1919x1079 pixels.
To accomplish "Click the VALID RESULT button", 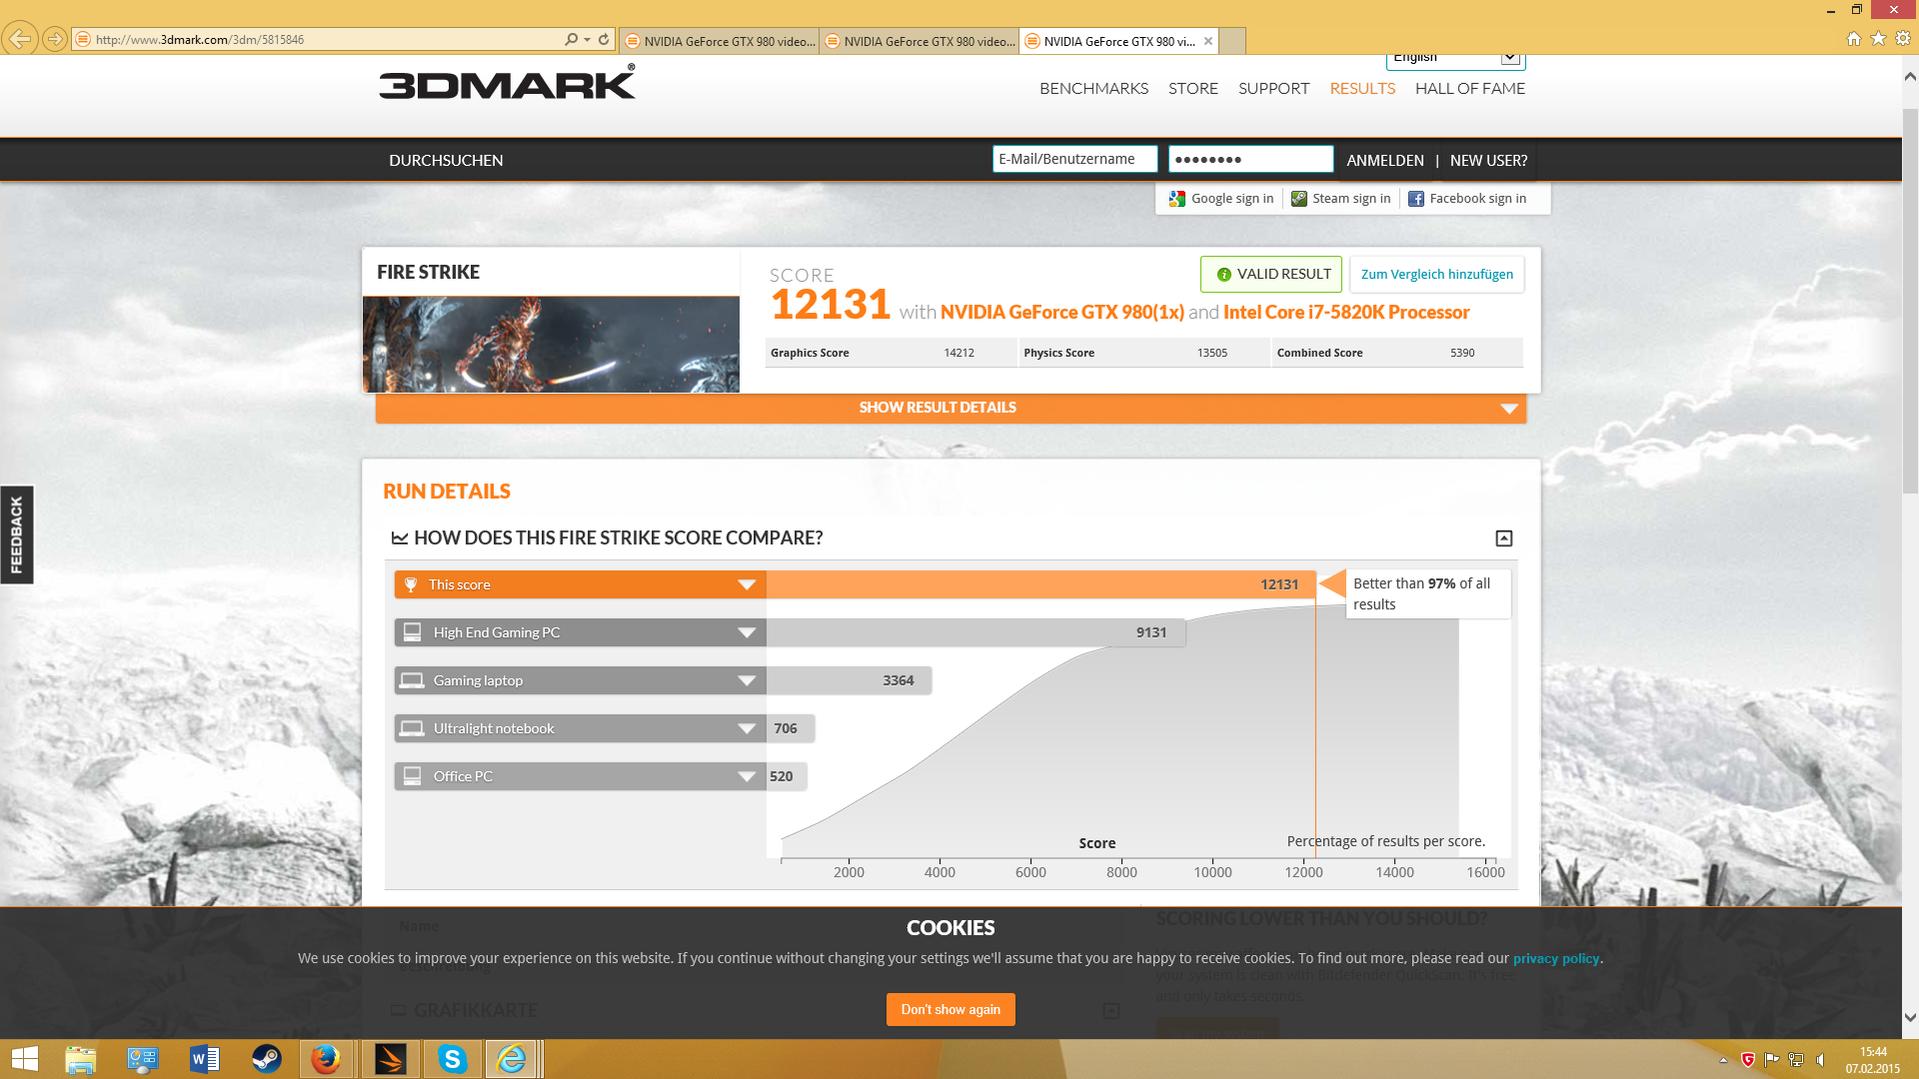I will (1271, 274).
